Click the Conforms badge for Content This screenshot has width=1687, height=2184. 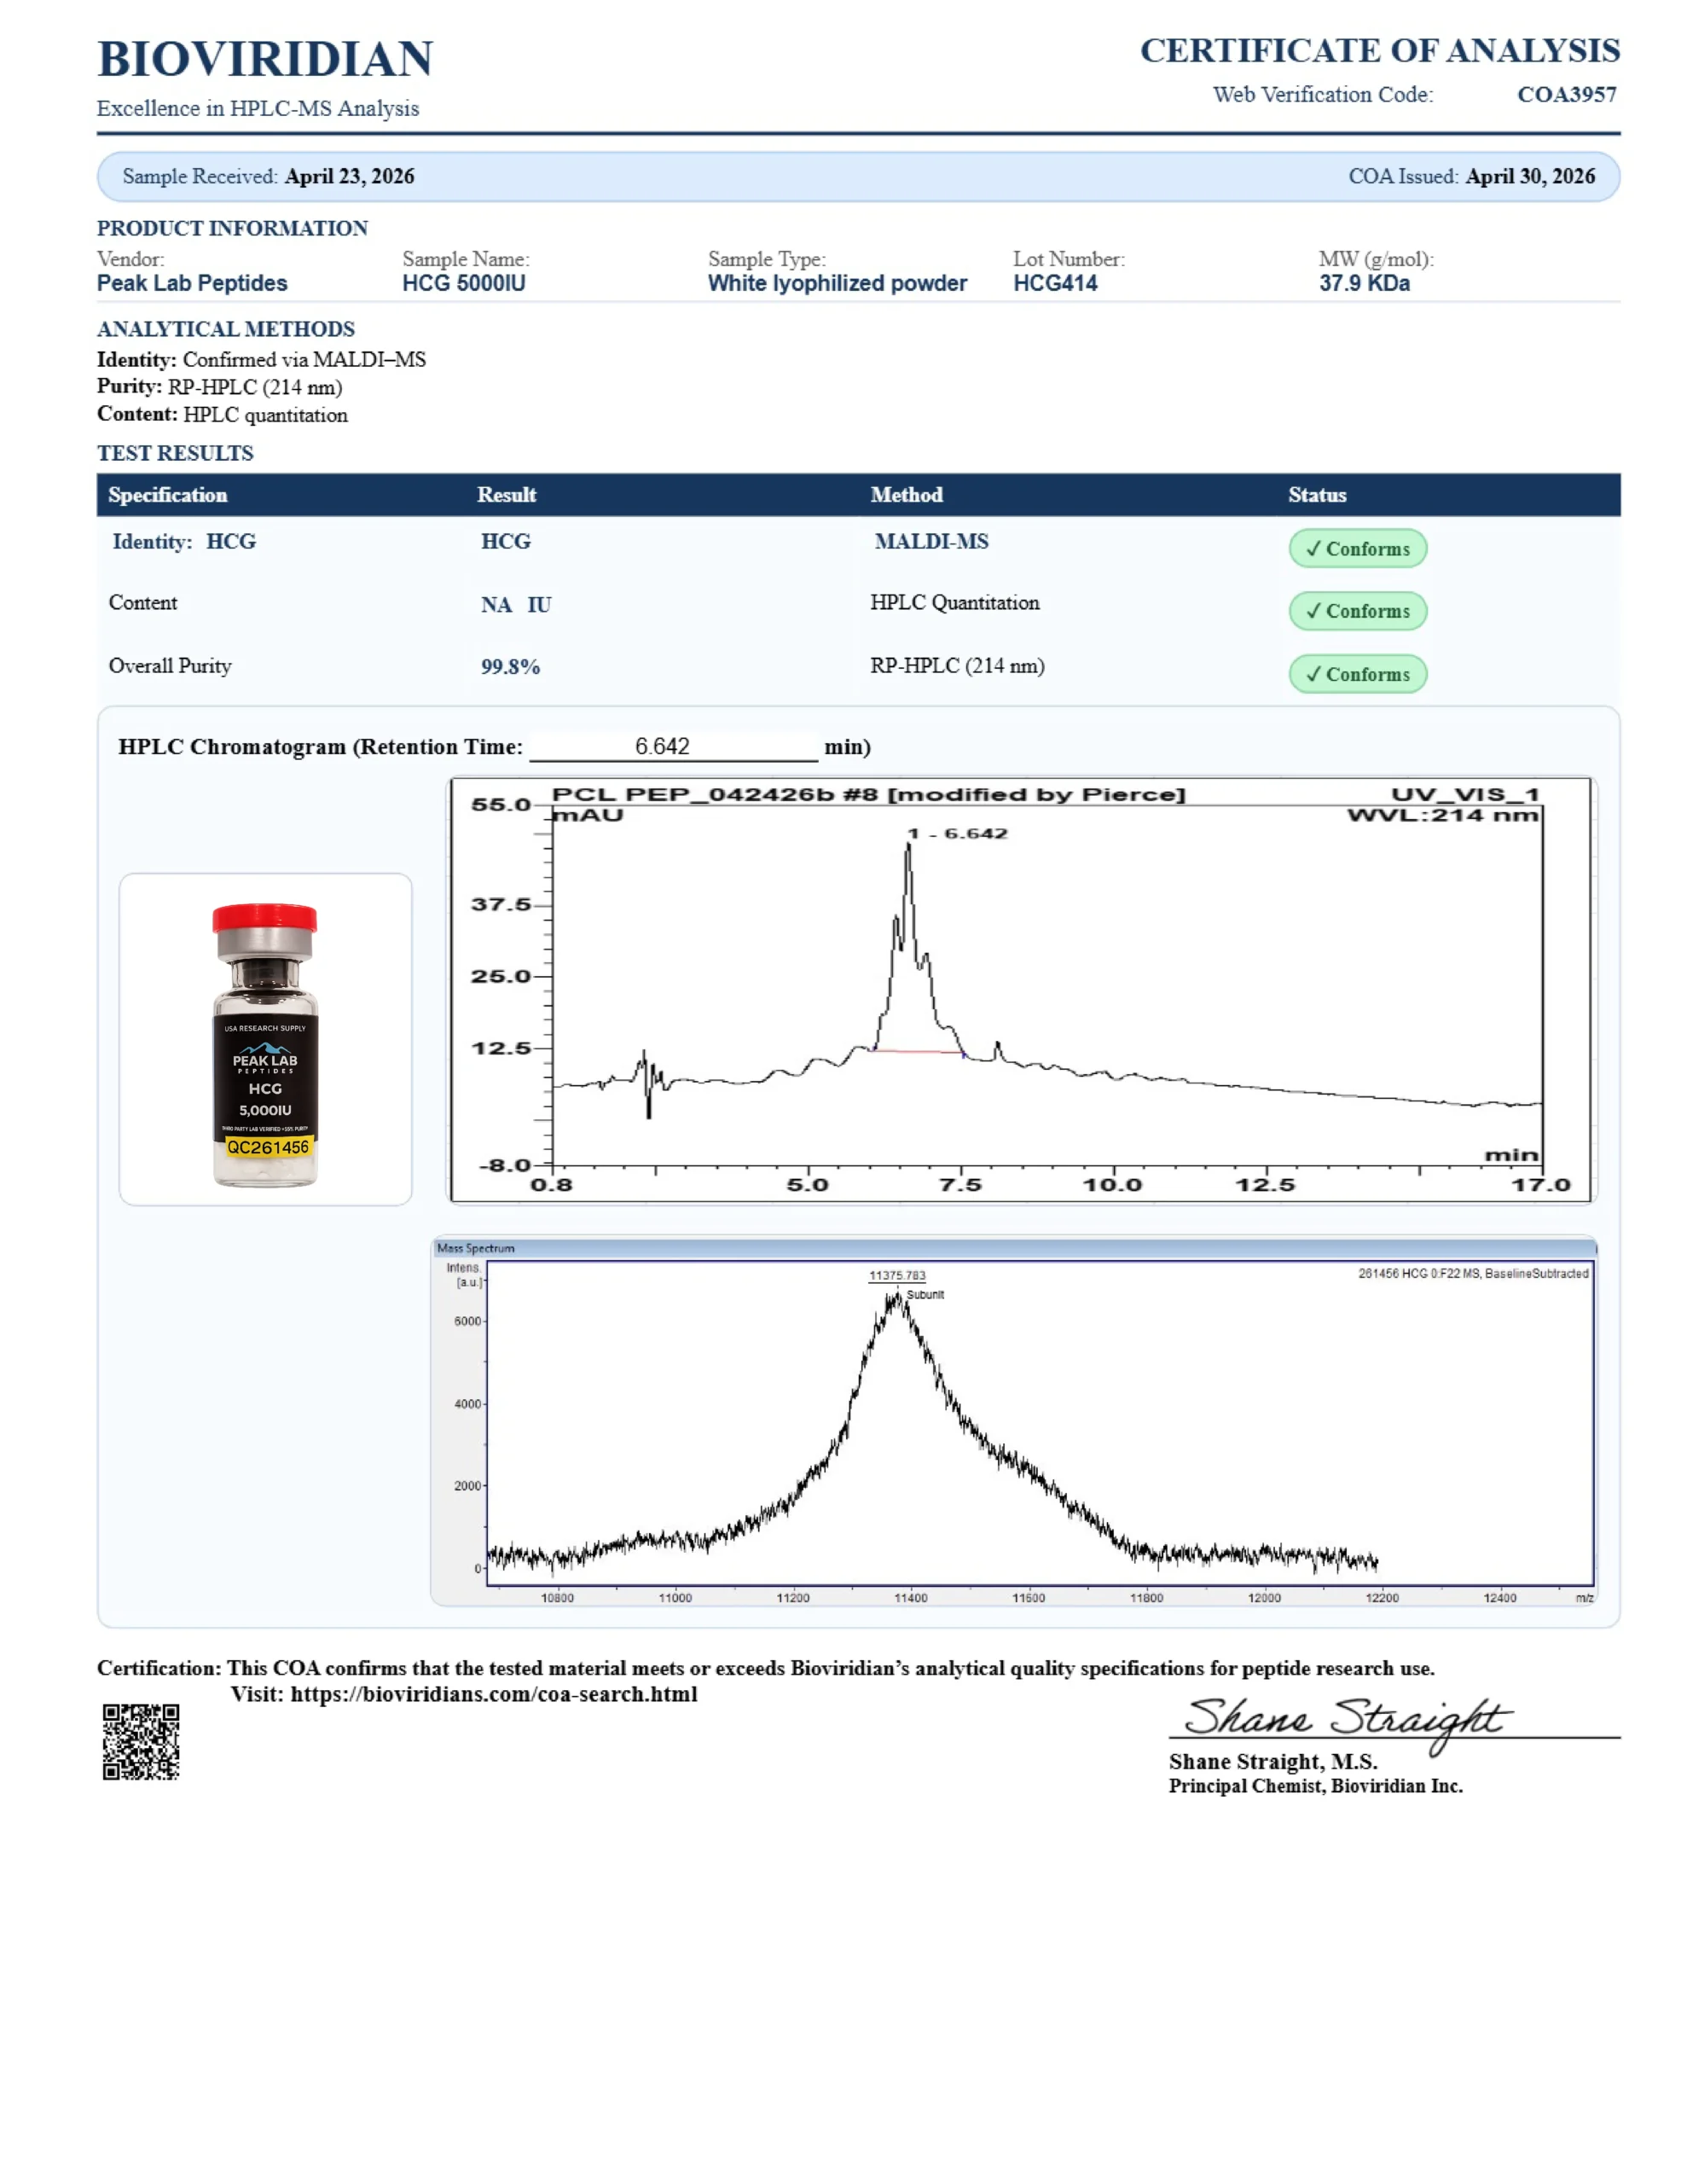[x=1357, y=611]
